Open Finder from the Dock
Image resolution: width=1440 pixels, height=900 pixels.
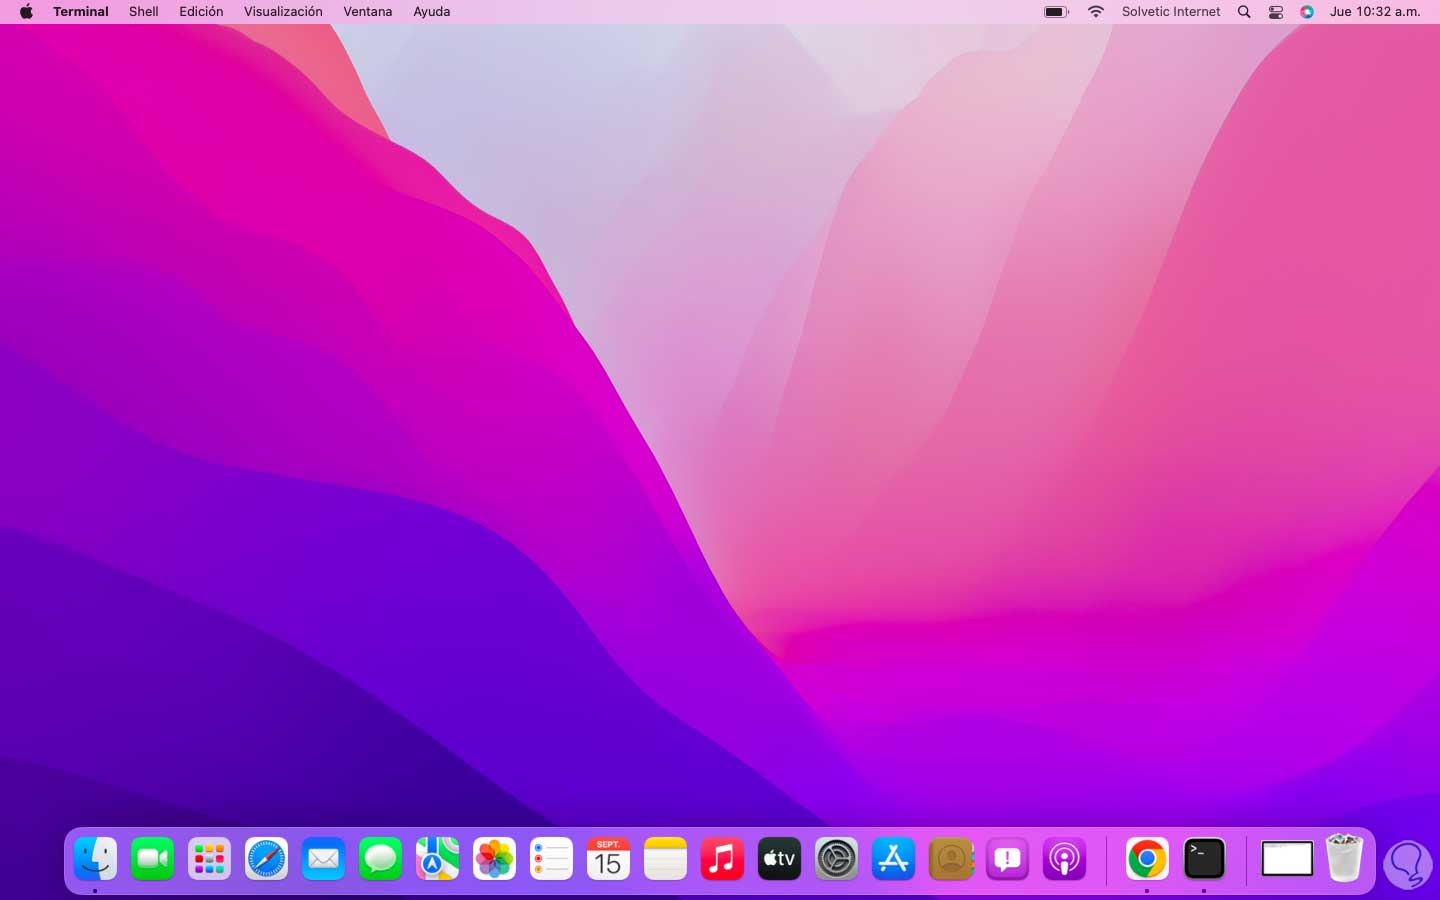click(x=95, y=859)
